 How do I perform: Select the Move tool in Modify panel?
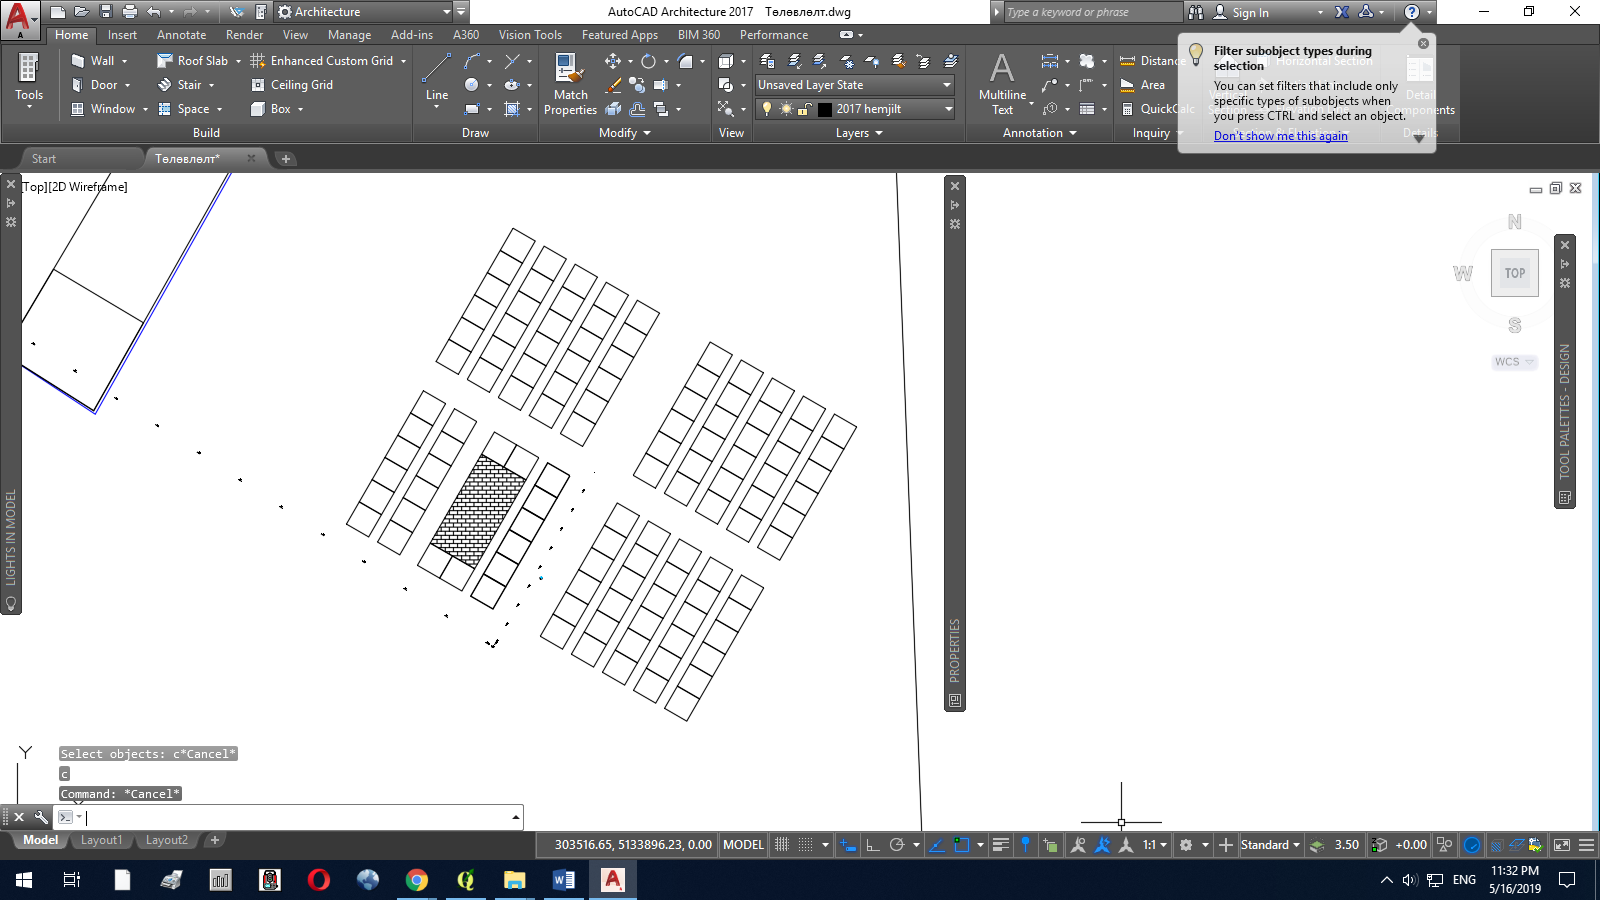(x=613, y=61)
